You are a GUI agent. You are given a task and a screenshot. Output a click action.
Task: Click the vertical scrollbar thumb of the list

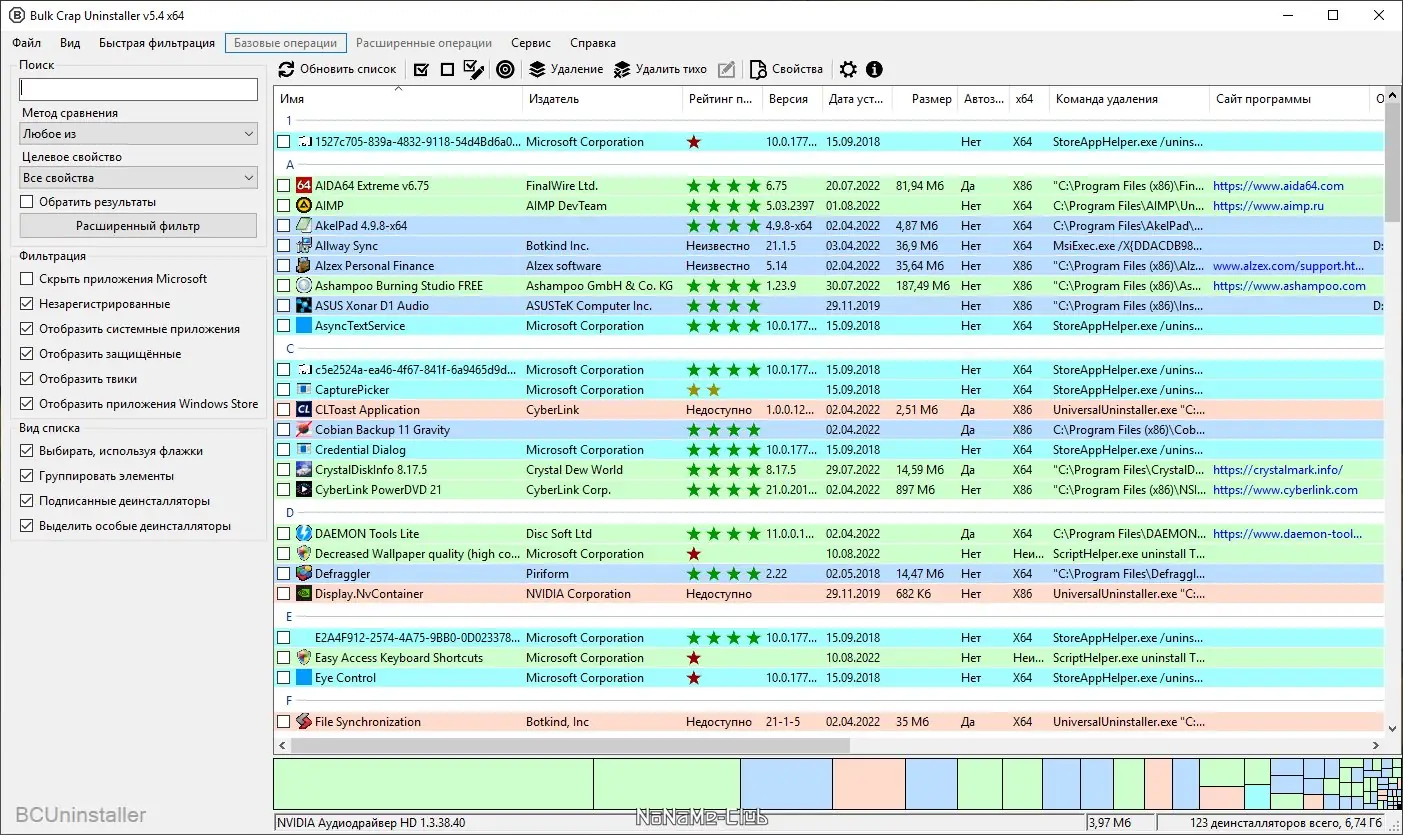pyautogui.click(x=1393, y=160)
